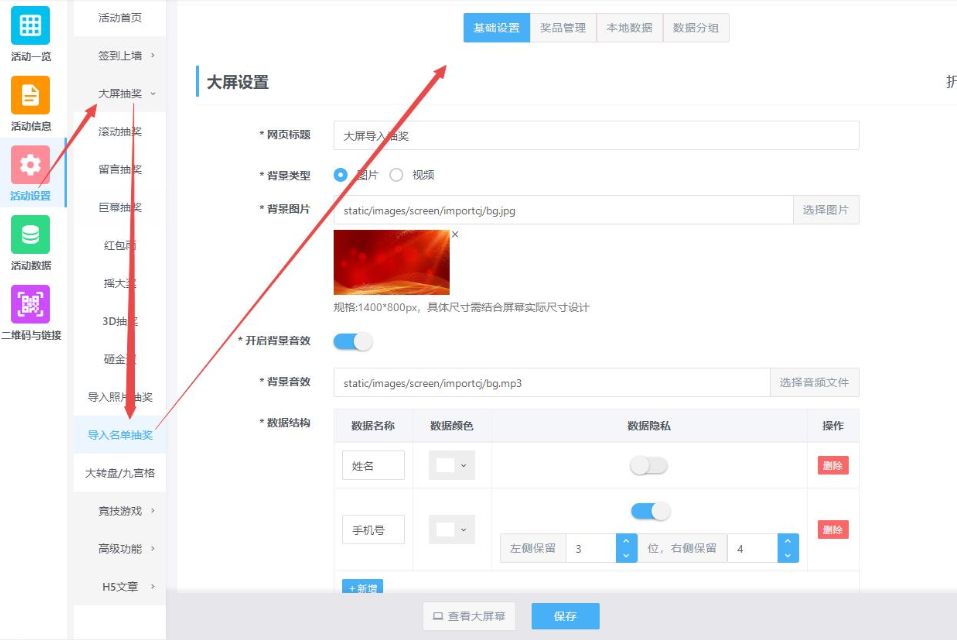Open the 活动数据 database icon
Viewport: 957px width, 640px height.
[x=30, y=234]
